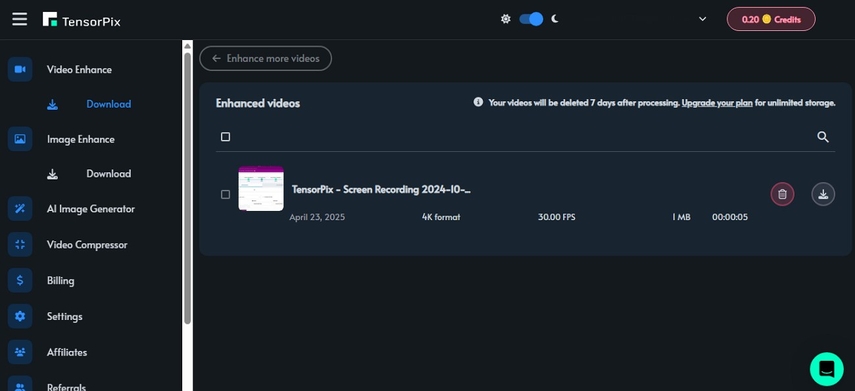
Task: Click the Video Enhance camera icon
Action: 20,69
